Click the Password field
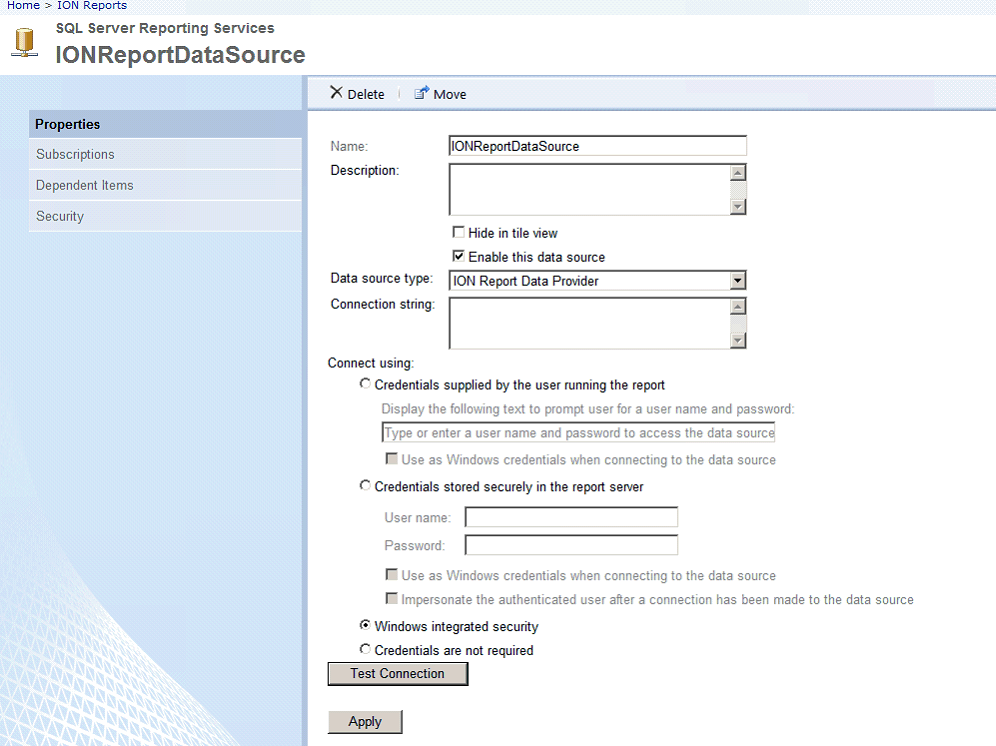 coord(571,545)
